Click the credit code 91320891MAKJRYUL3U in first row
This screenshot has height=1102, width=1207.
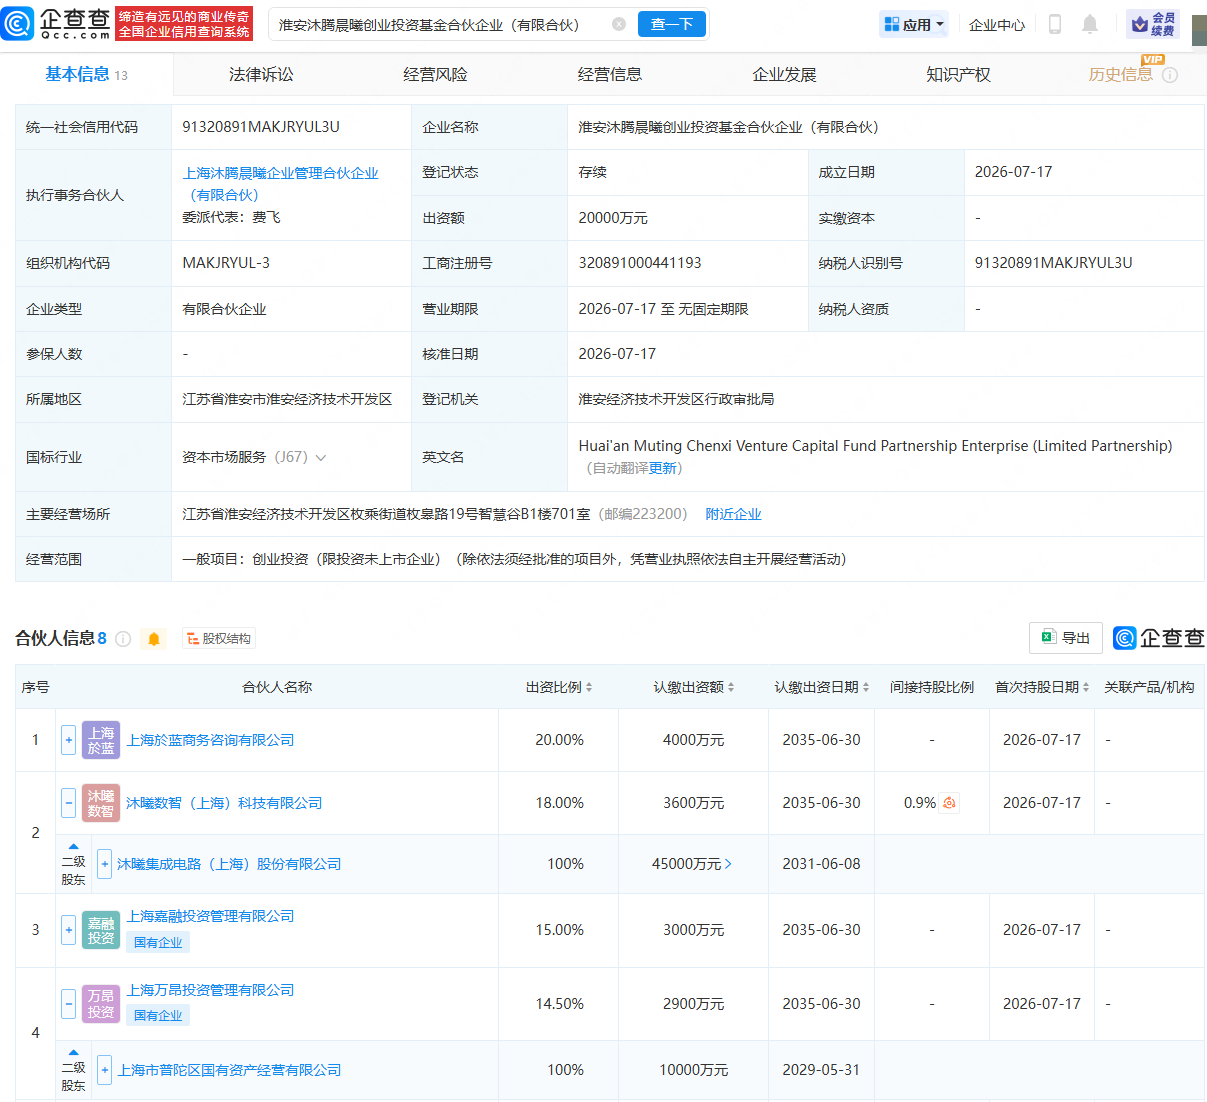pos(261,127)
